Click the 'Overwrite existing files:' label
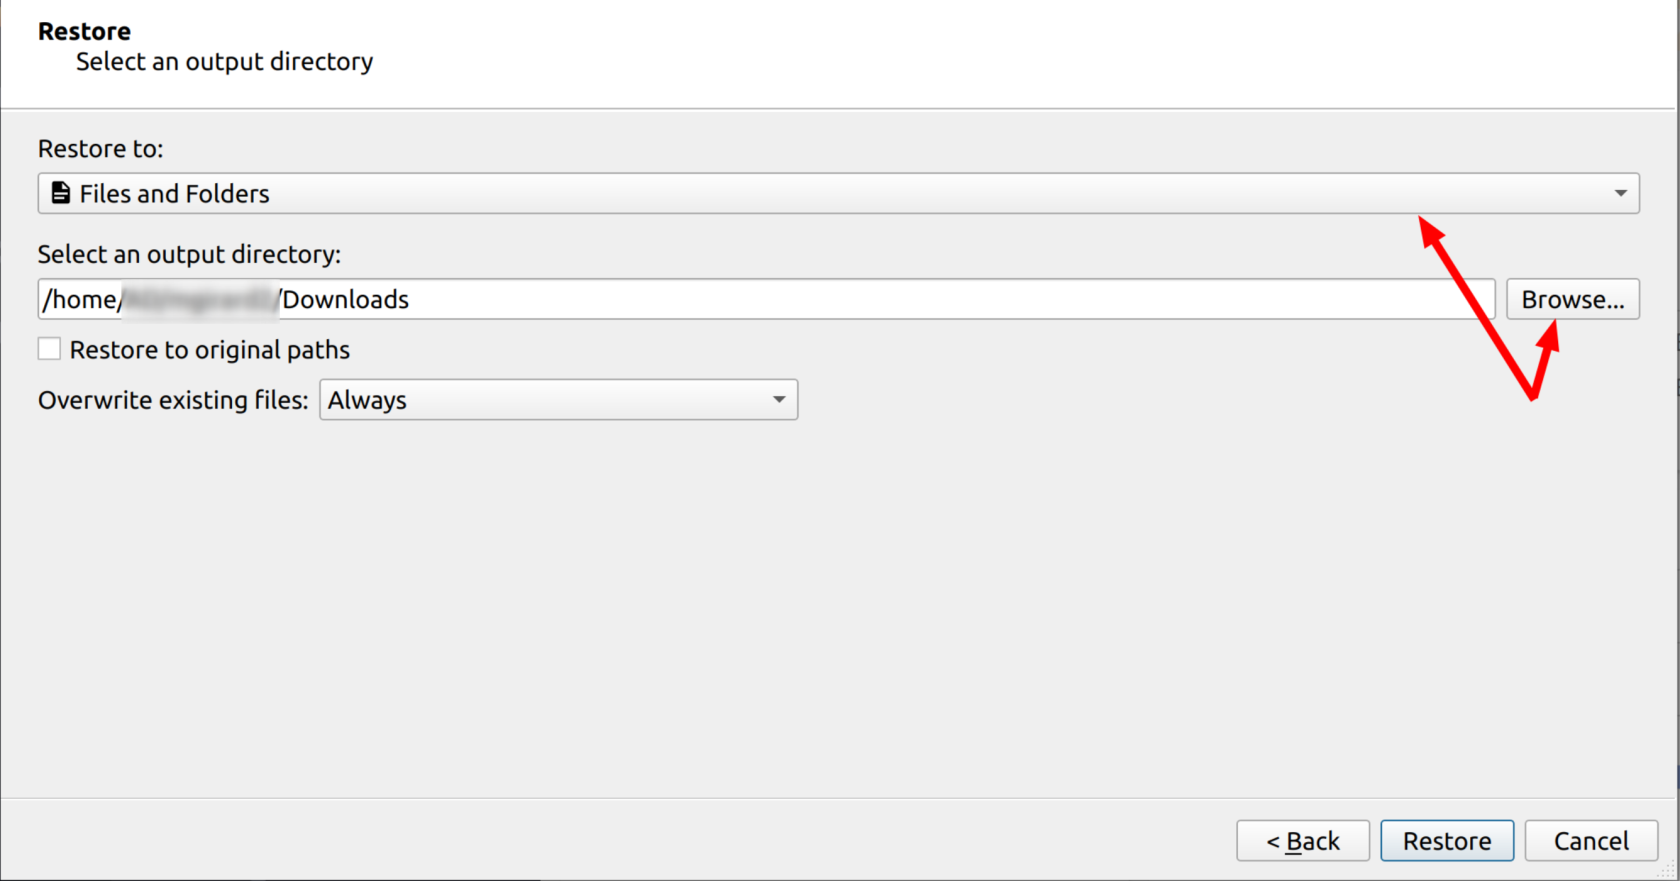 pyautogui.click(x=173, y=400)
